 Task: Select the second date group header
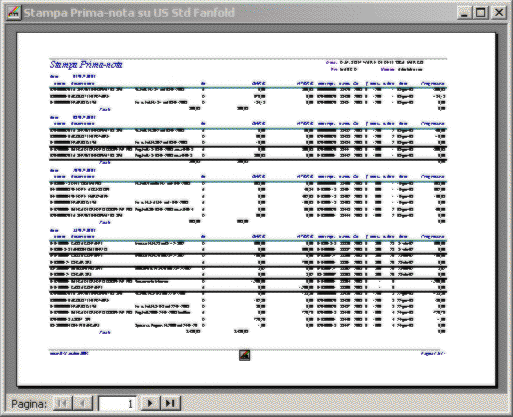click(73, 117)
